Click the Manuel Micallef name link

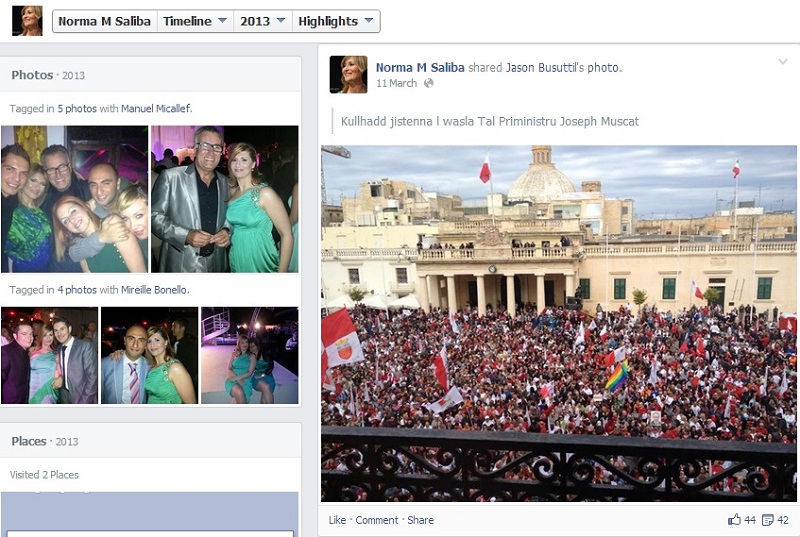tap(155, 108)
